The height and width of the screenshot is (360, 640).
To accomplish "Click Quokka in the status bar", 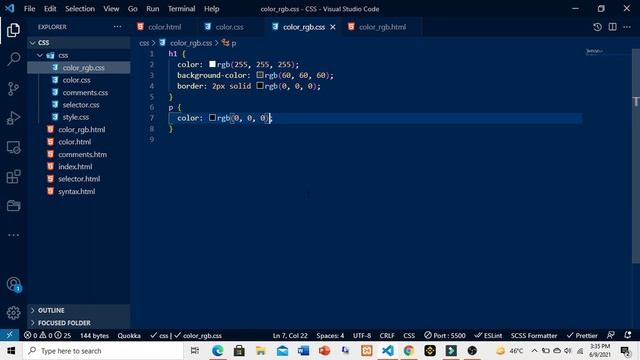I will [x=129, y=336].
